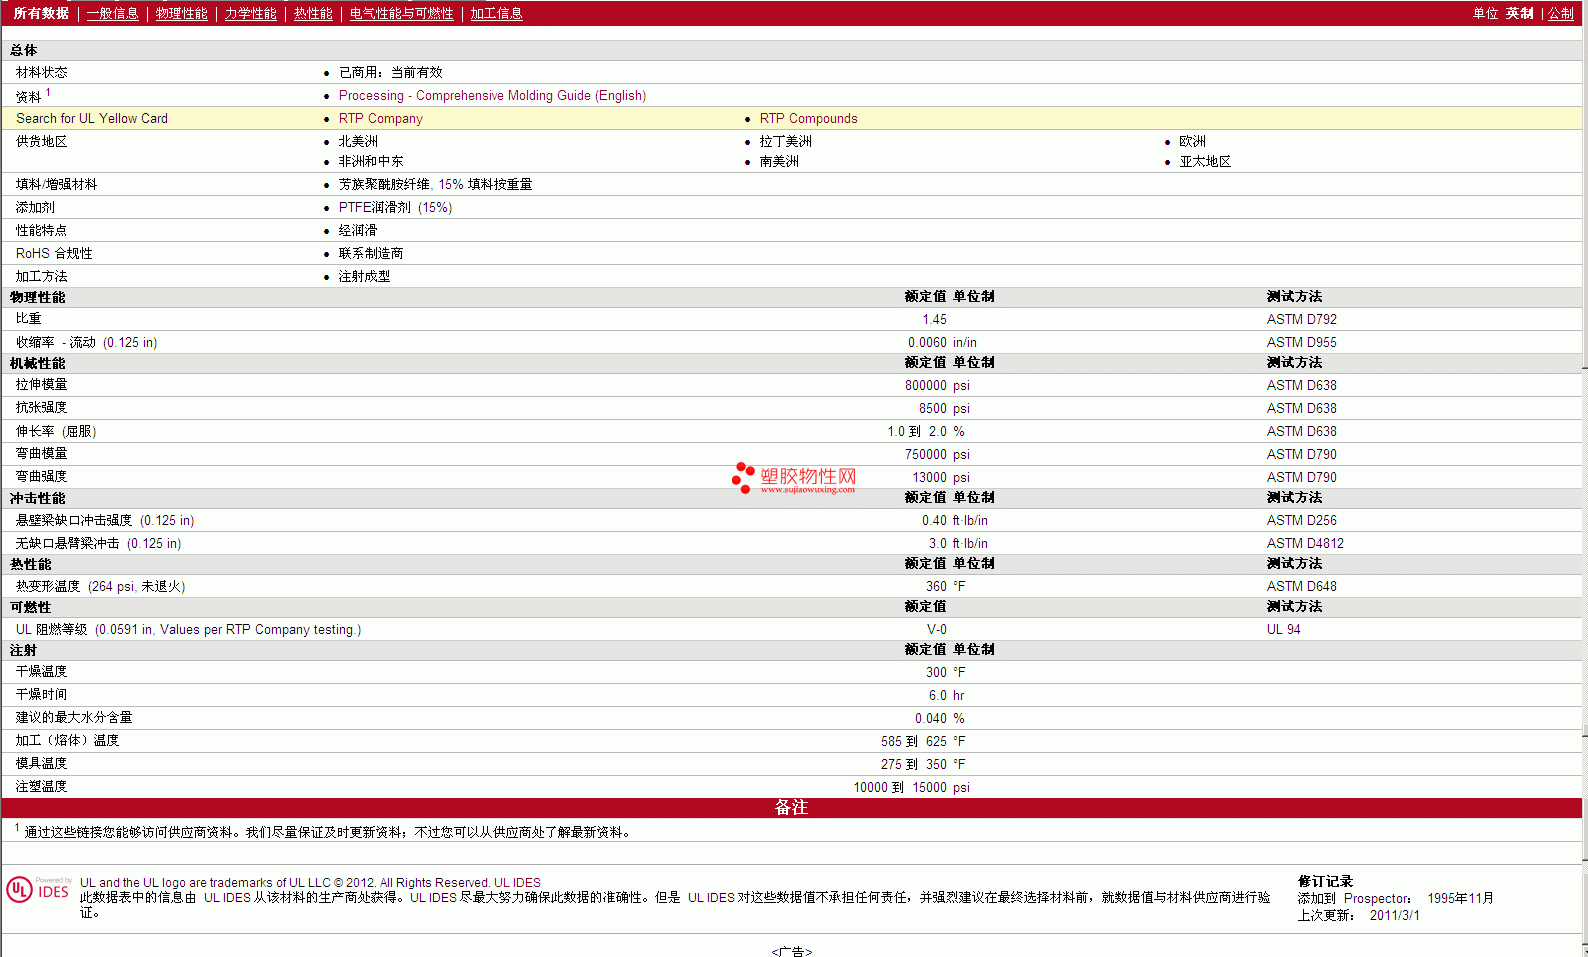The image size is (1588, 957).
Task: Switch to 物理性能 tab
Action: (x=182, y=14)
